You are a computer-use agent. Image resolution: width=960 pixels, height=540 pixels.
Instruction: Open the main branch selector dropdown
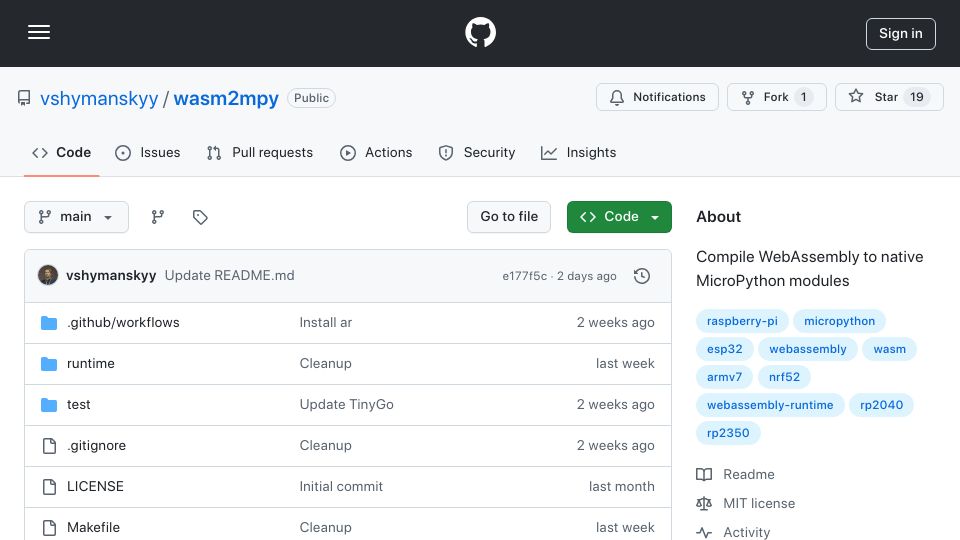[x=77, y=217]
